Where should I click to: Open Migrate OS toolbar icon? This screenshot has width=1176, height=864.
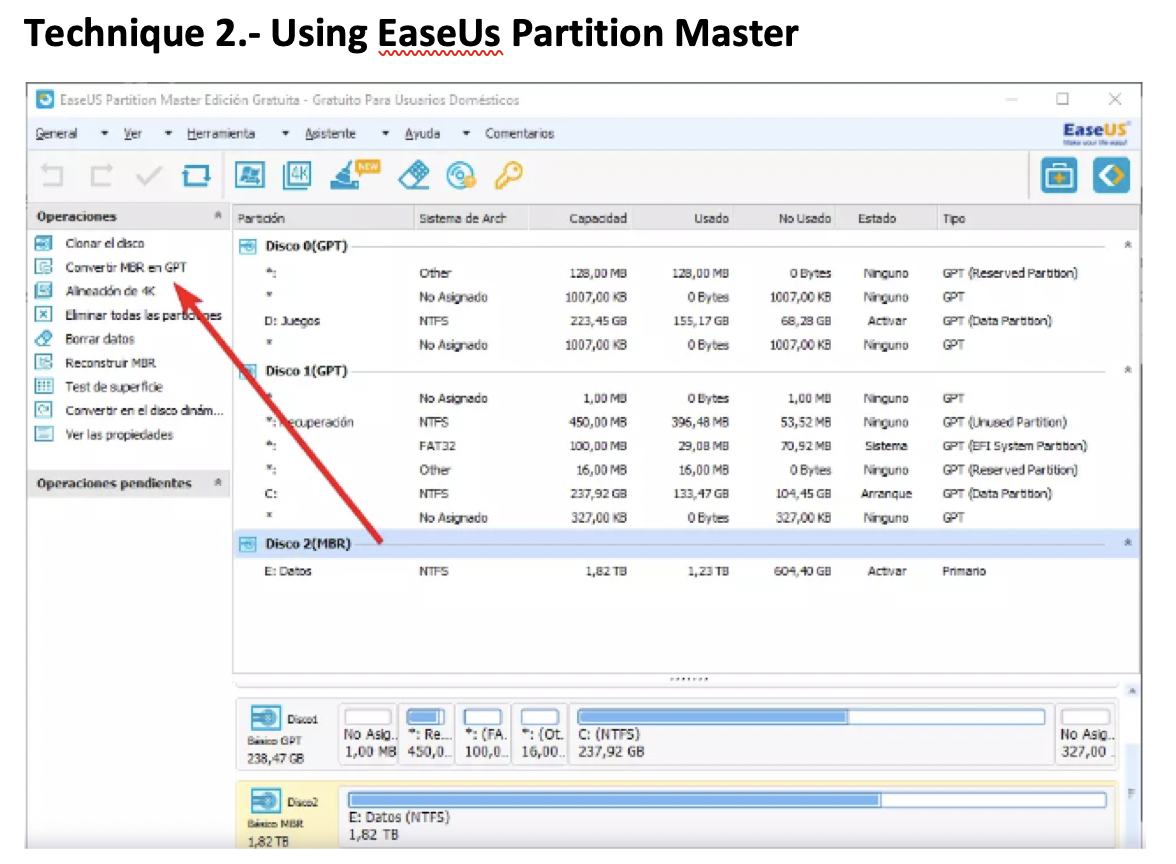point(250,176)
